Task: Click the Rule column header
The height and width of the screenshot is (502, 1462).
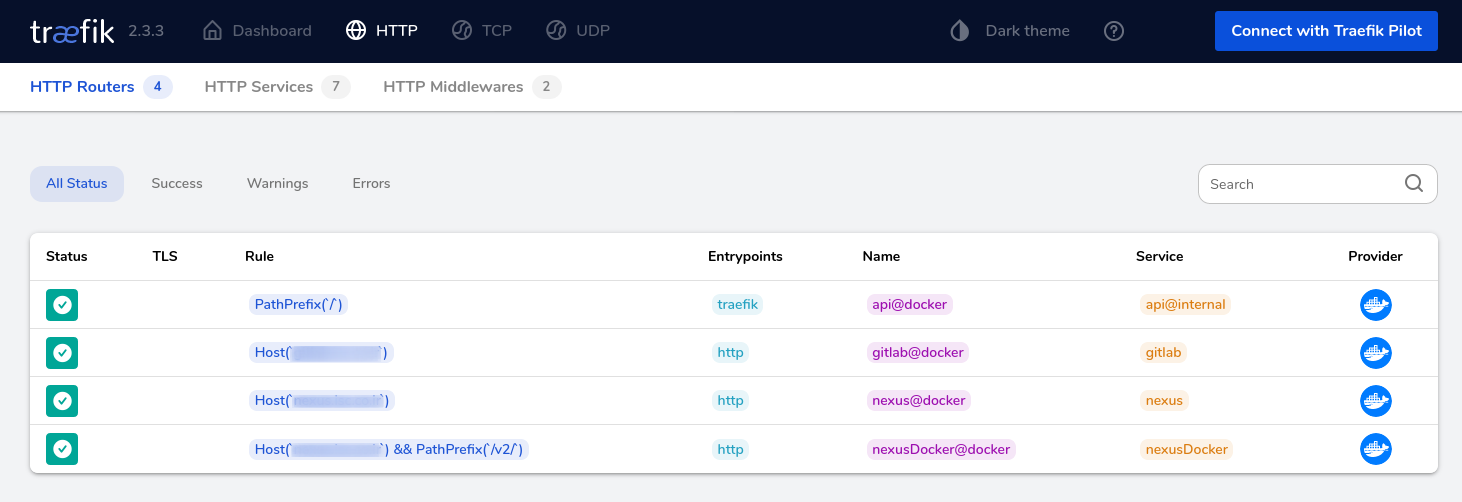Action: [x=259, y=256]
